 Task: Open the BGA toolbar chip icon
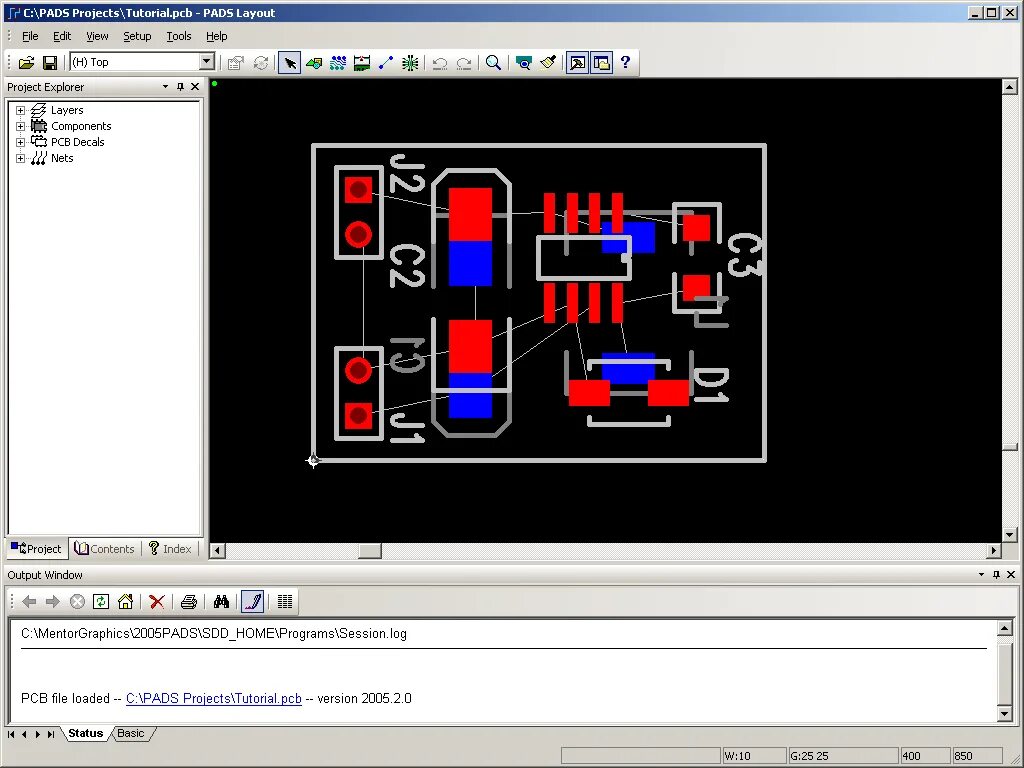[410, 63]
